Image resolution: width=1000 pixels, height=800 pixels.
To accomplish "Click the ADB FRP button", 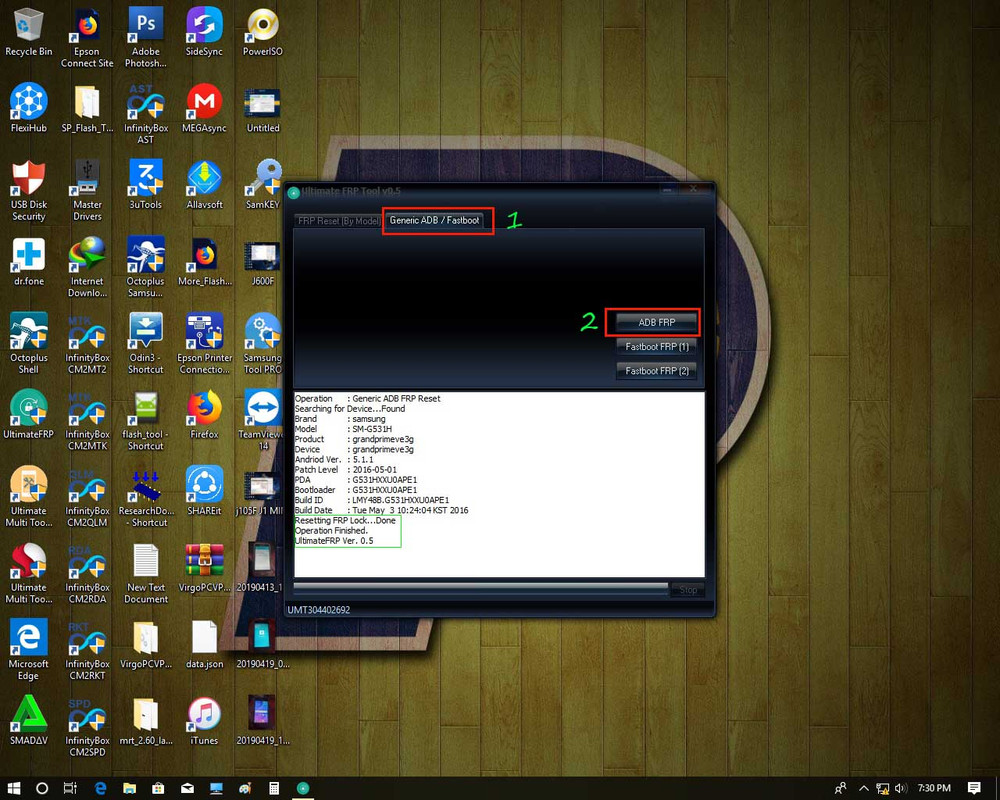I will pos(656,322).
